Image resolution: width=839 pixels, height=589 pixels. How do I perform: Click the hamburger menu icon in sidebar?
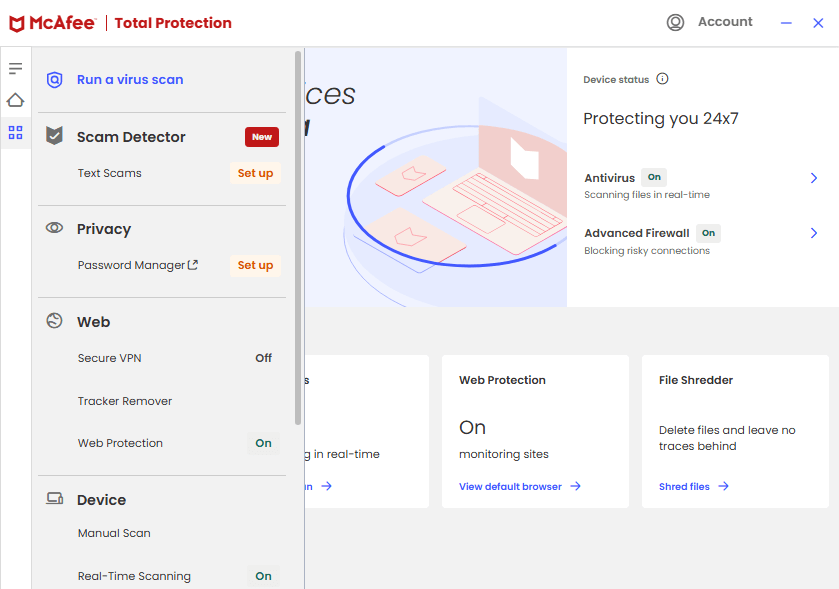pyautogui.click(x=15, y=68)
